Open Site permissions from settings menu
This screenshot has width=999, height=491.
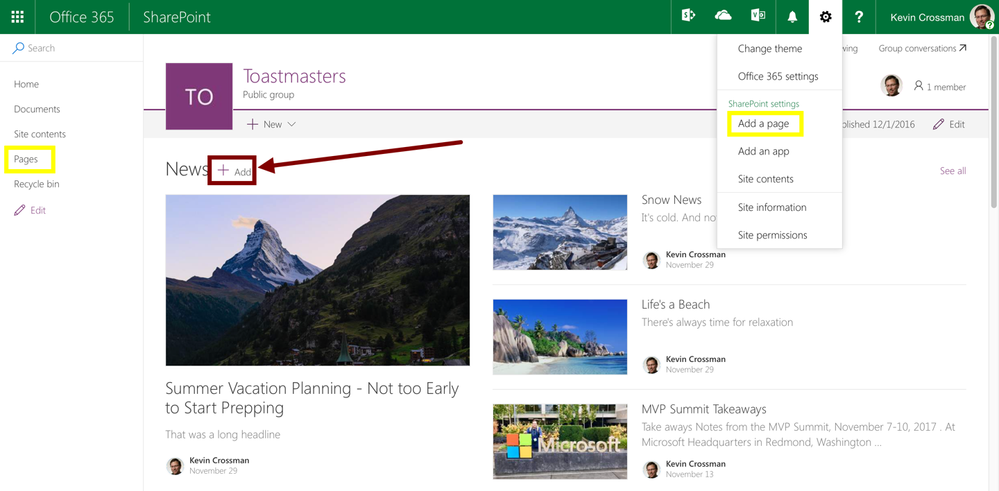point(772,235)
